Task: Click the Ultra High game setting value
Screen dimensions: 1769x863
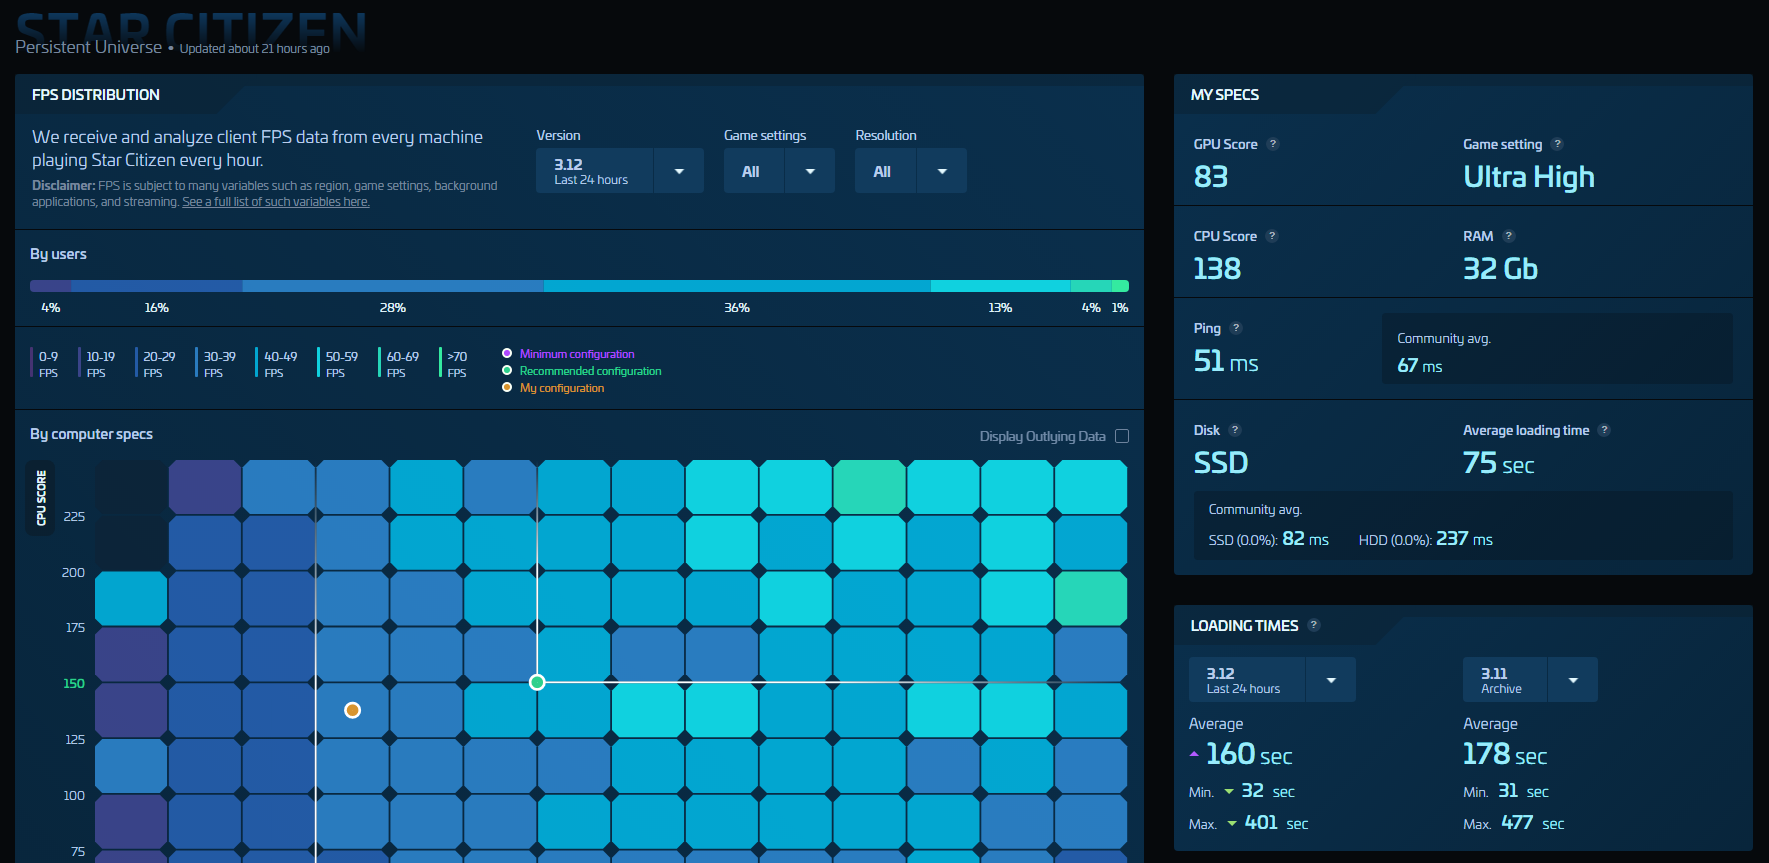Action: tap(1529, 178)
